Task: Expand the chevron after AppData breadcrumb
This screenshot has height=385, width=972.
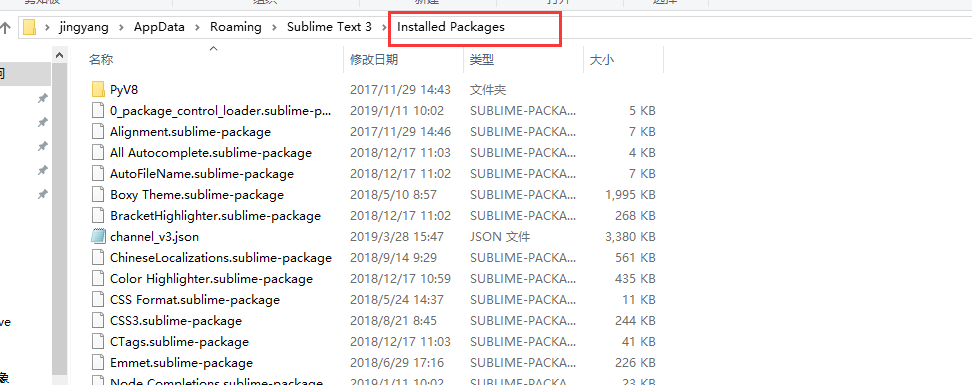Action: (198, 27)
